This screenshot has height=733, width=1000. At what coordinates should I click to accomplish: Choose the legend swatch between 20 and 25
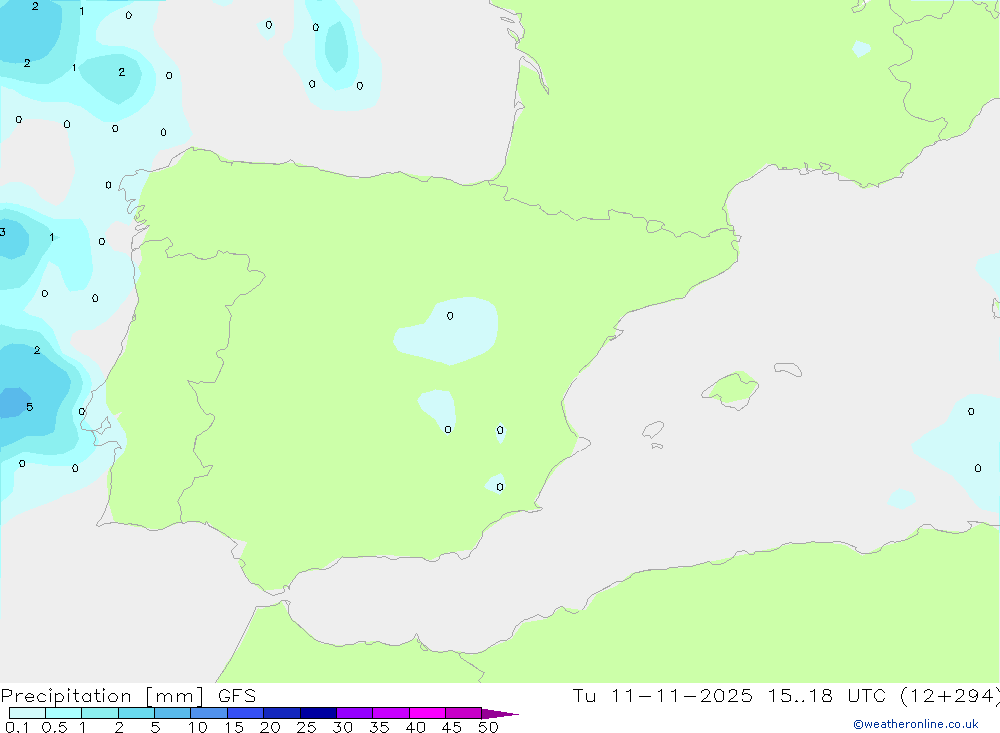(x=282, y=713)
